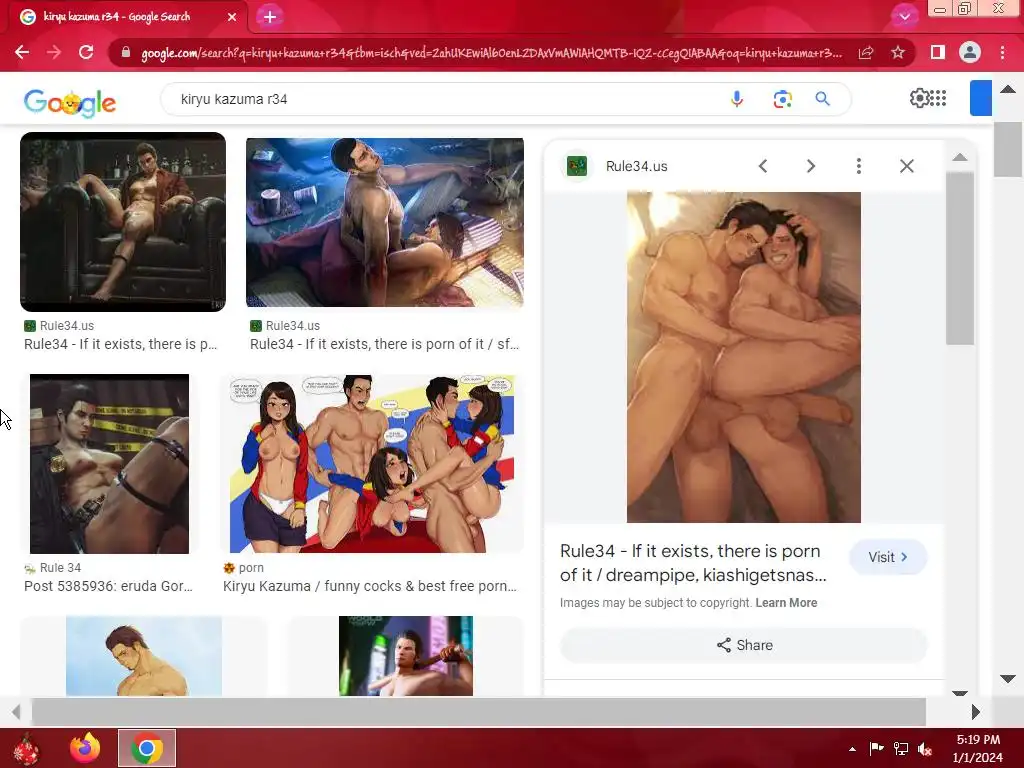Screen dimensions: 1024x768
Task: Open network status tray icon
Action: [x=901, y=749]
